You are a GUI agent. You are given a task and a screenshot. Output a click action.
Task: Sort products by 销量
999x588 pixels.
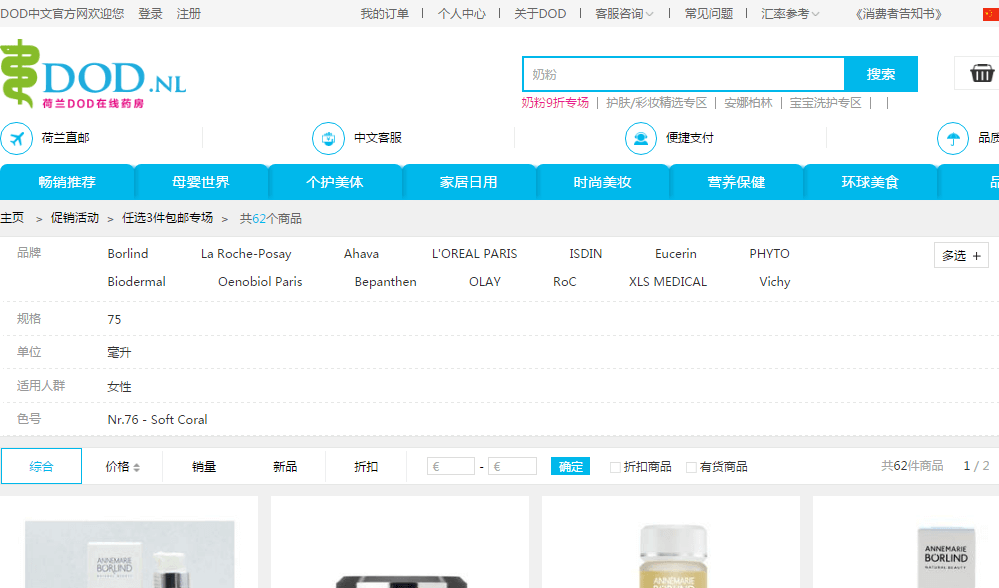click(204, 467)
